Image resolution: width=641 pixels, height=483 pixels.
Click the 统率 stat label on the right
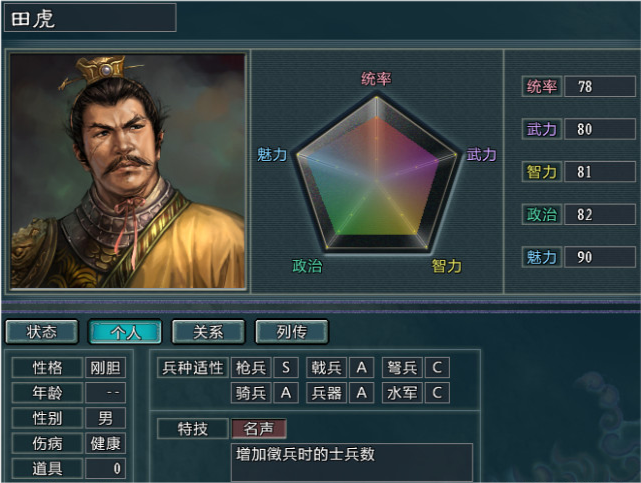[542, 86]
